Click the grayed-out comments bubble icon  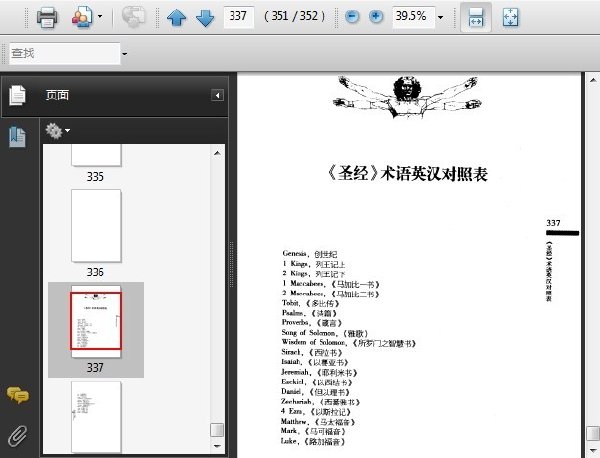tap(134, 17)
